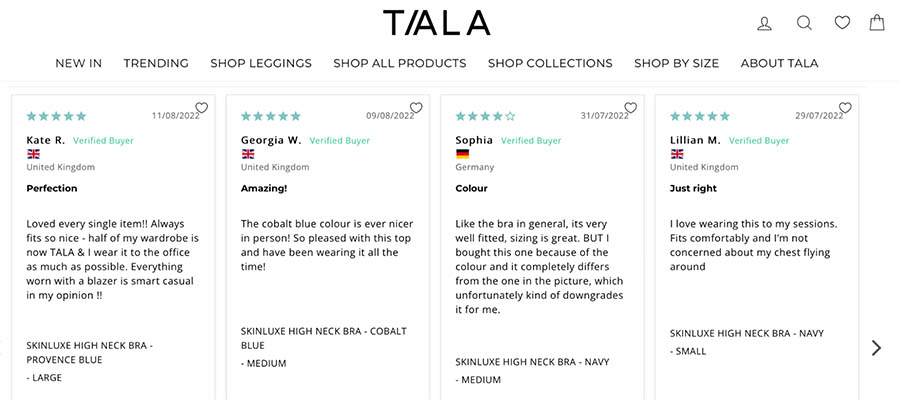
Task: Go to the NEW IN section
Action: pos(78,63)
